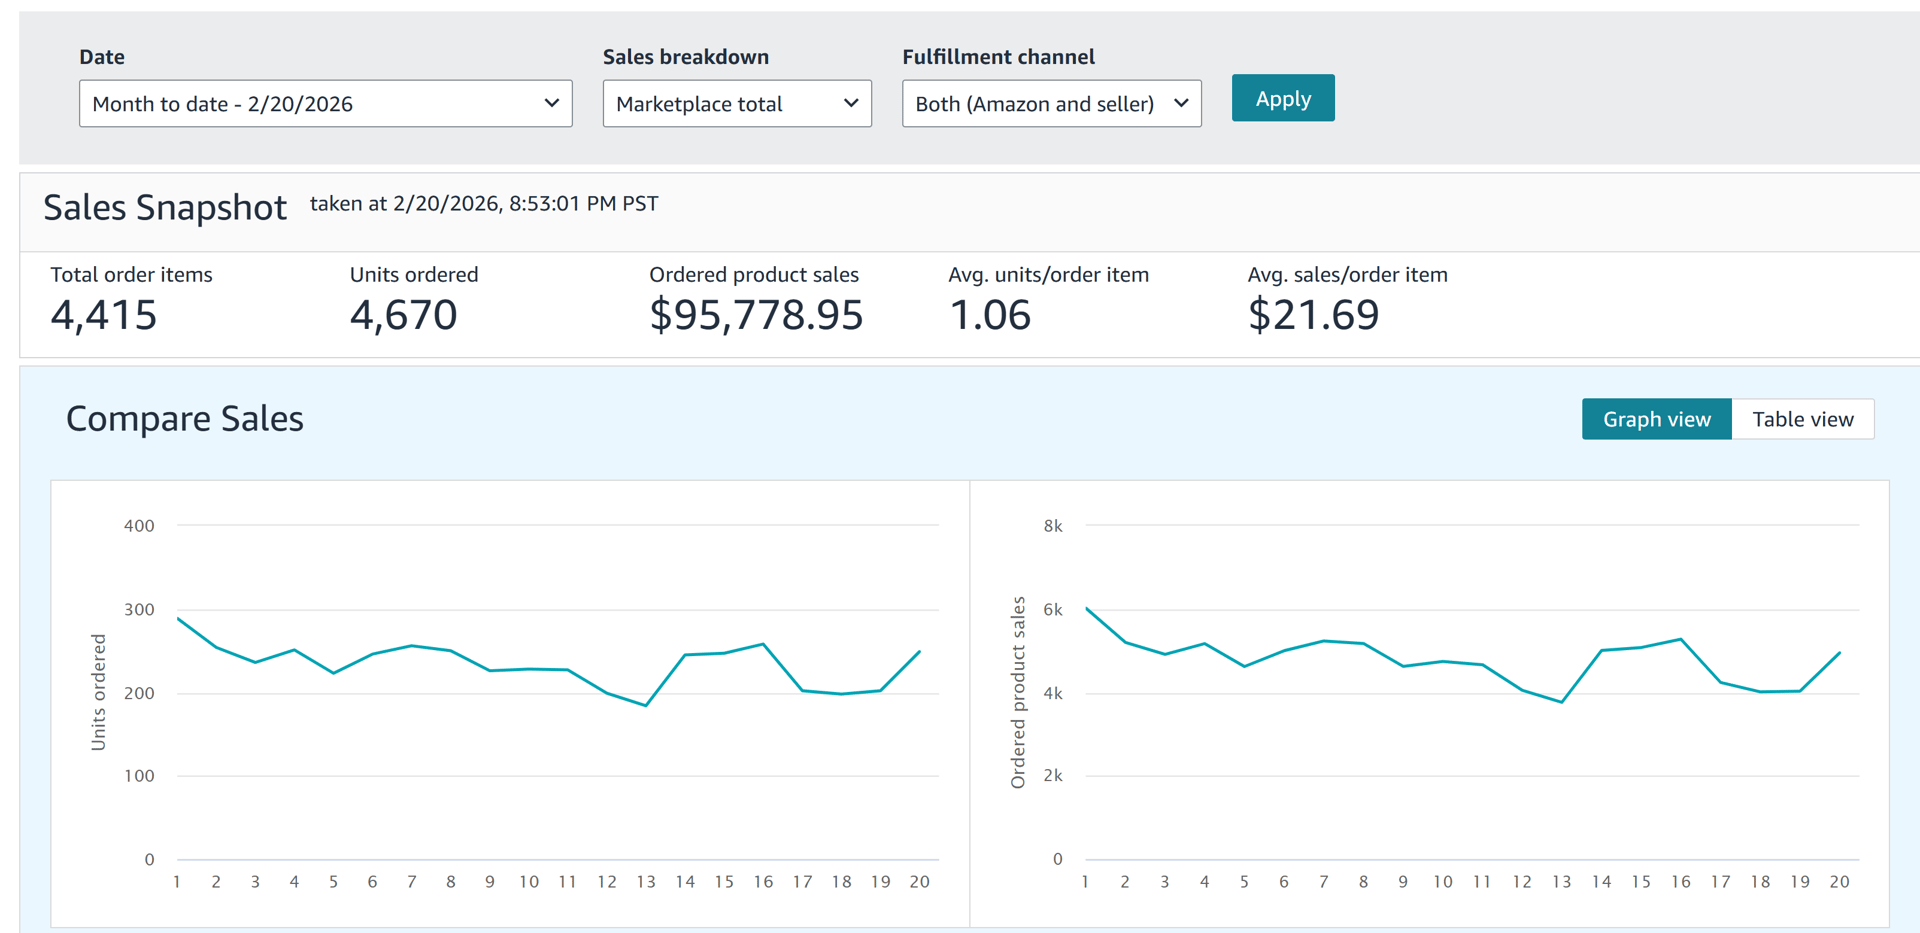Switch to Table view
This screenshot has width=1920, height=933.
[x=1802, y=419]
